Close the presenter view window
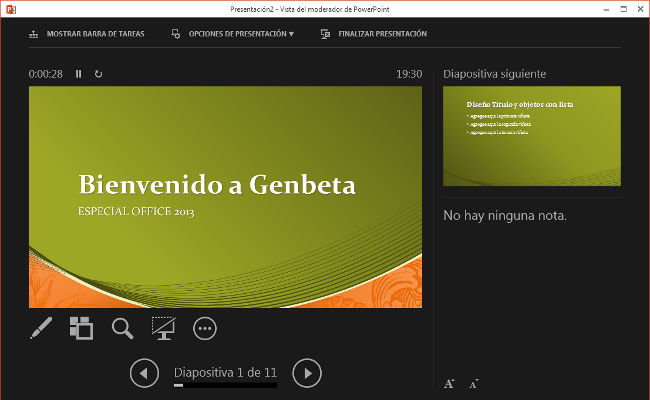Image resolution: width=650 pixels, height=400 pixels. coord(640,9)
